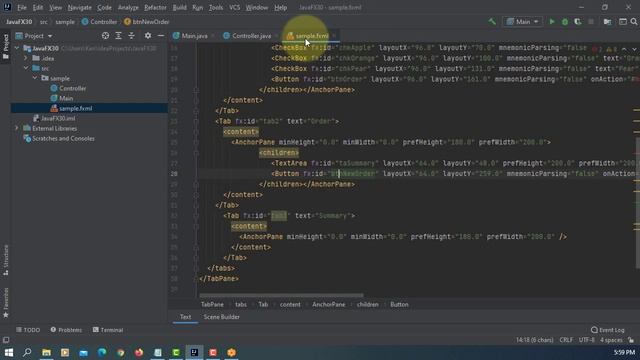Select Scratches and Consoles node
640x360 pixels.
pos(63,138)
